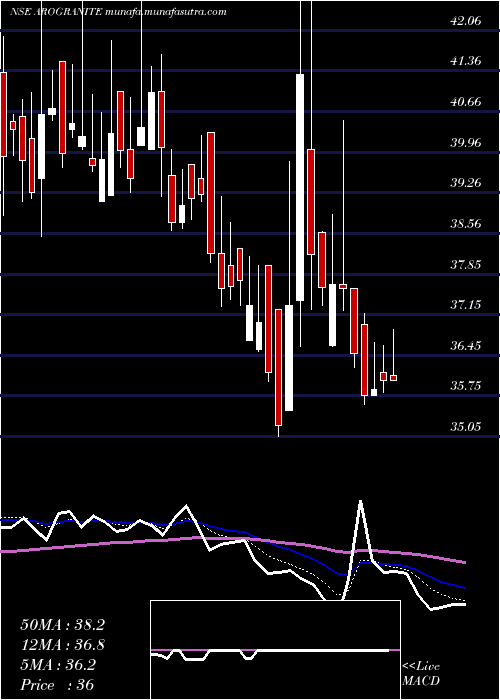Click the <<Live MACD label
This screenshot has height=700, width=500.
(421, 674)
